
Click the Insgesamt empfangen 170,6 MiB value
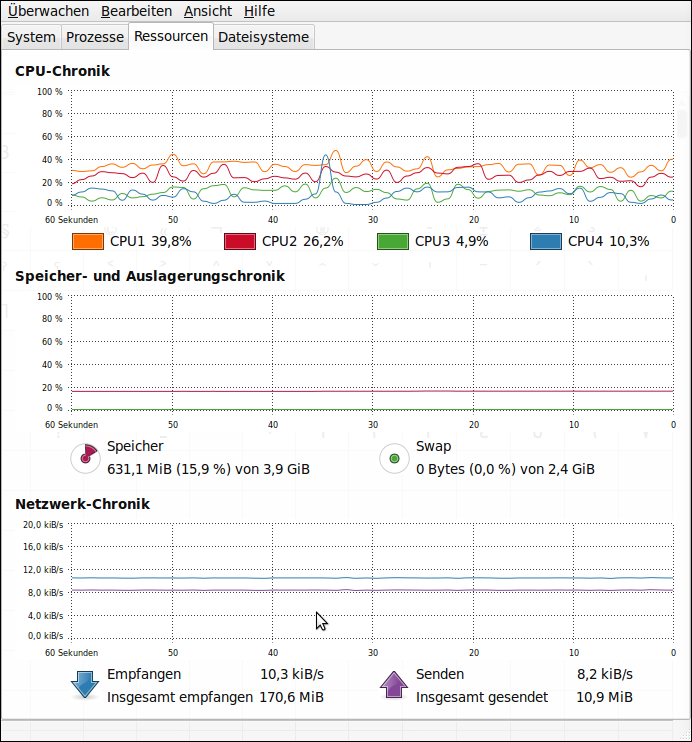(x=291, y=697)
